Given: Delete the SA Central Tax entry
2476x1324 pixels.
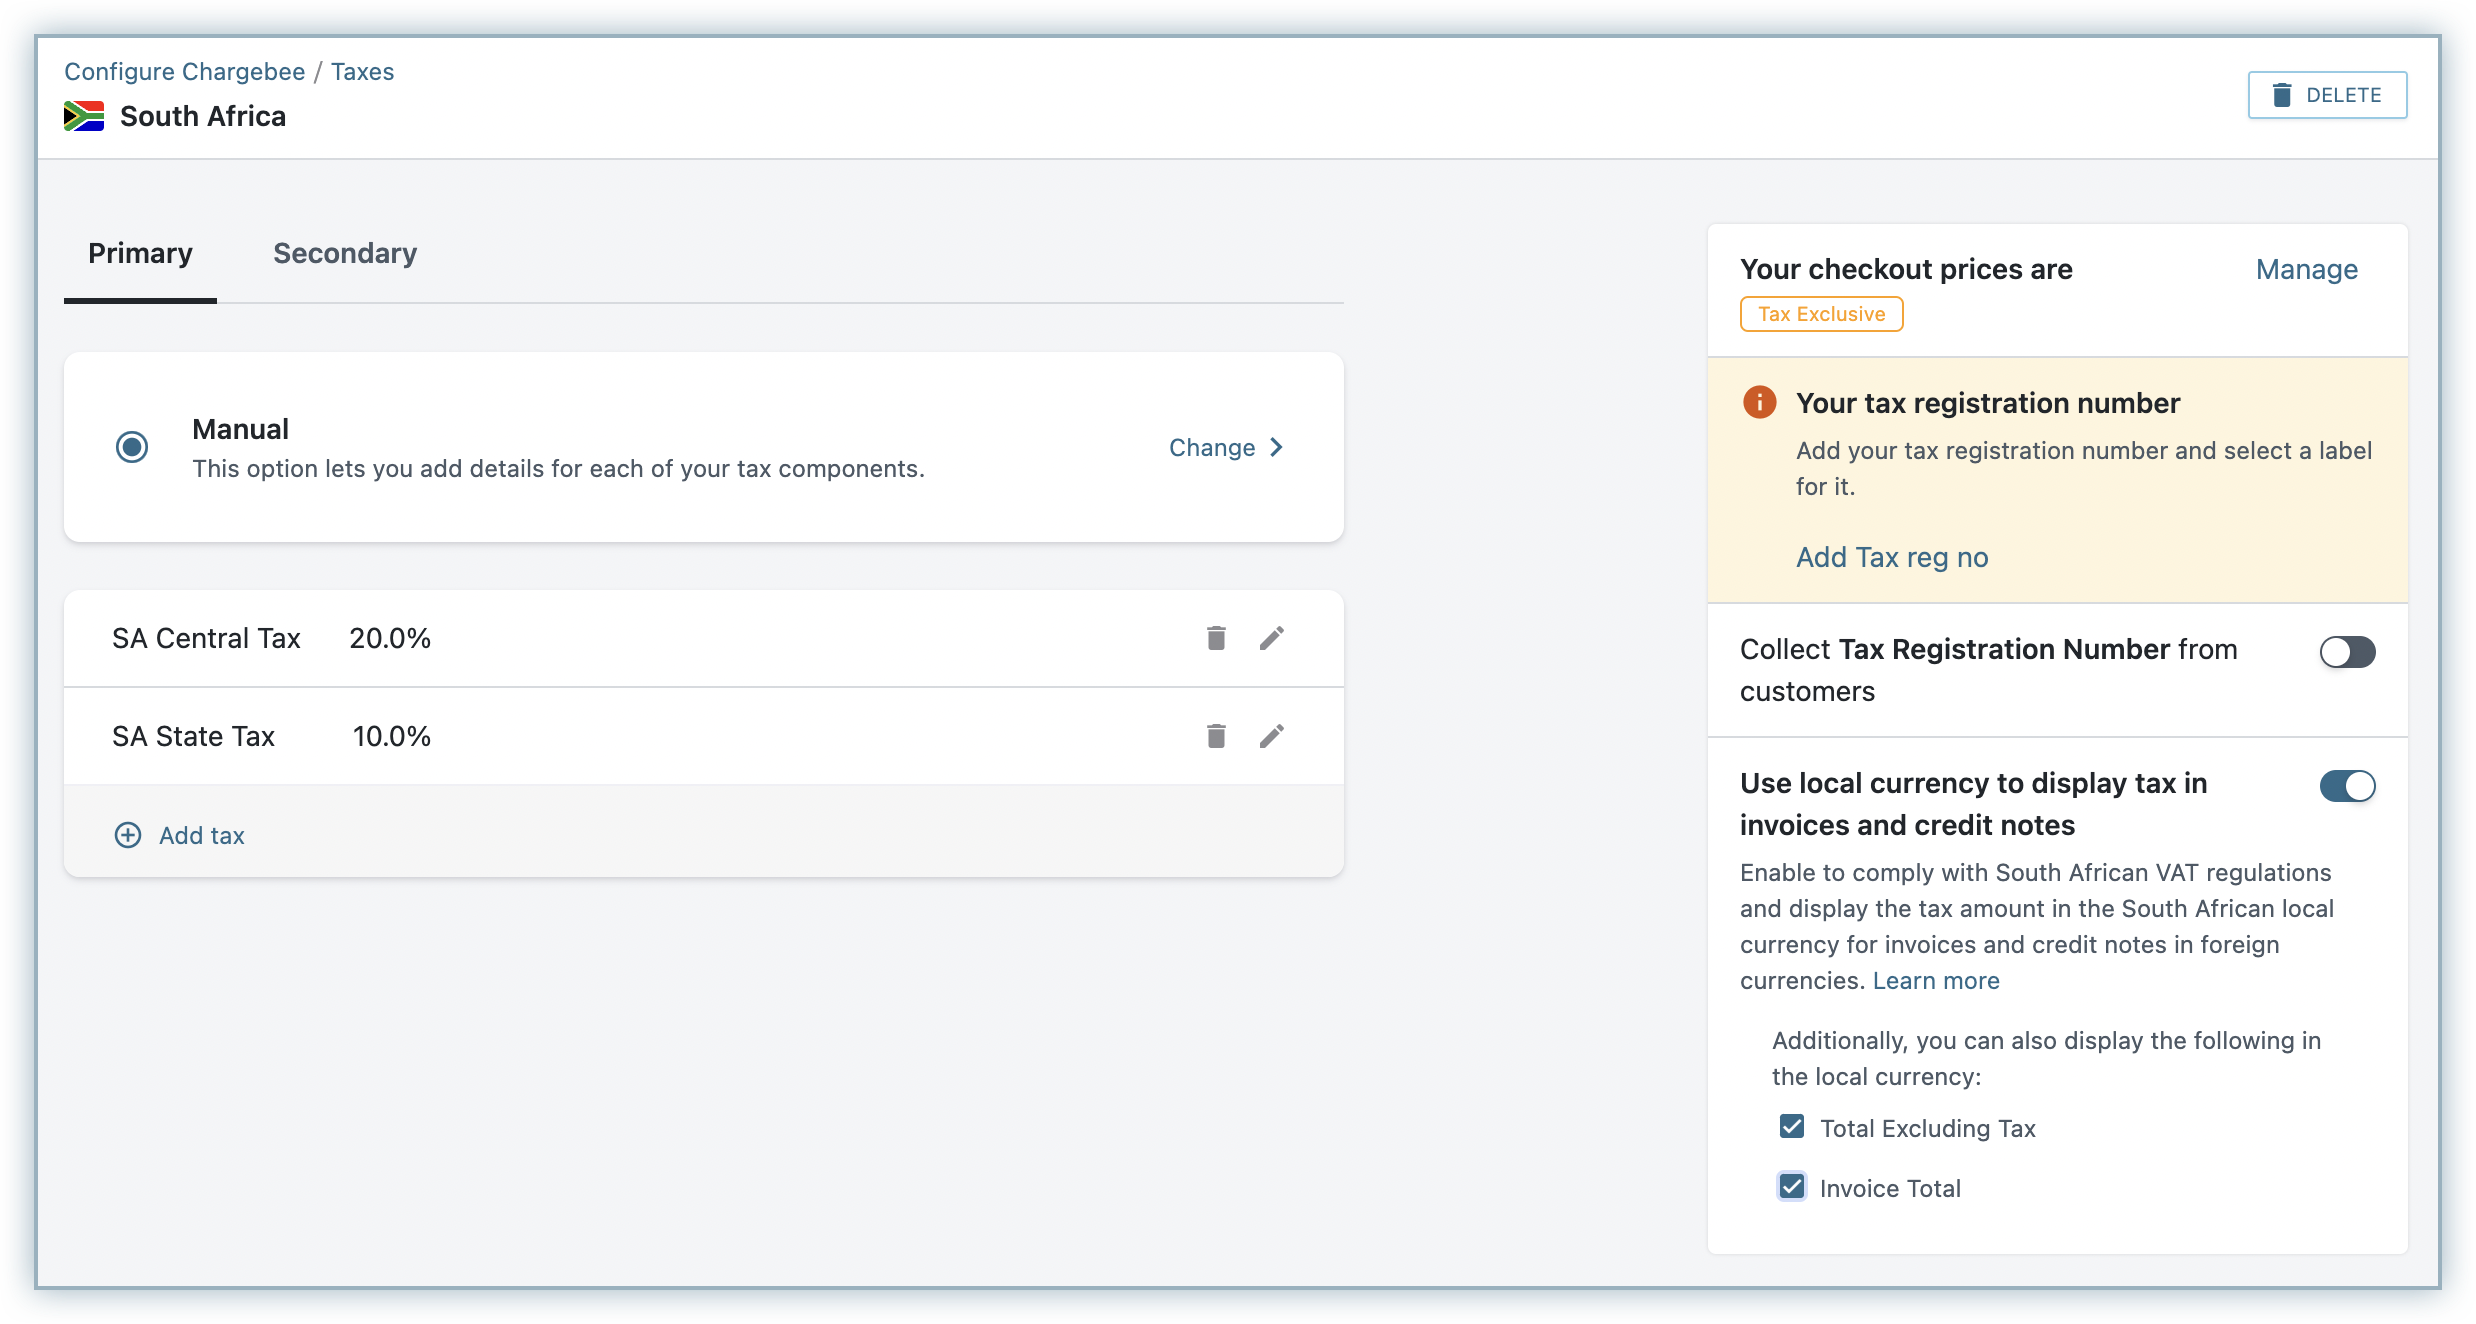Looking at the screenshot, I should coord(1215,638).
